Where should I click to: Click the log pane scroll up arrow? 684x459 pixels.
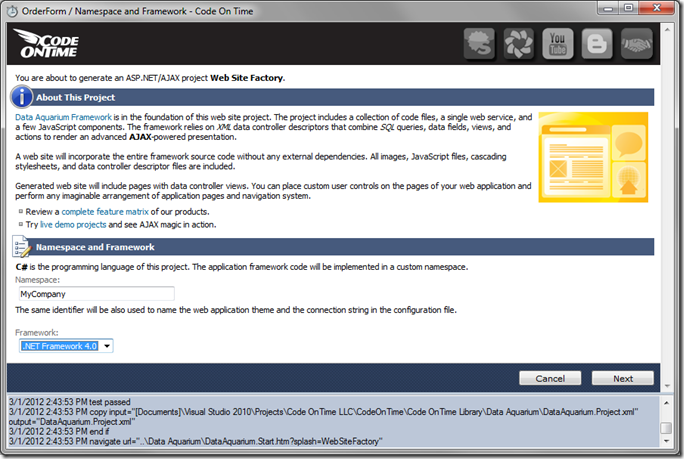pyautogui.click(x=666, y=403)
